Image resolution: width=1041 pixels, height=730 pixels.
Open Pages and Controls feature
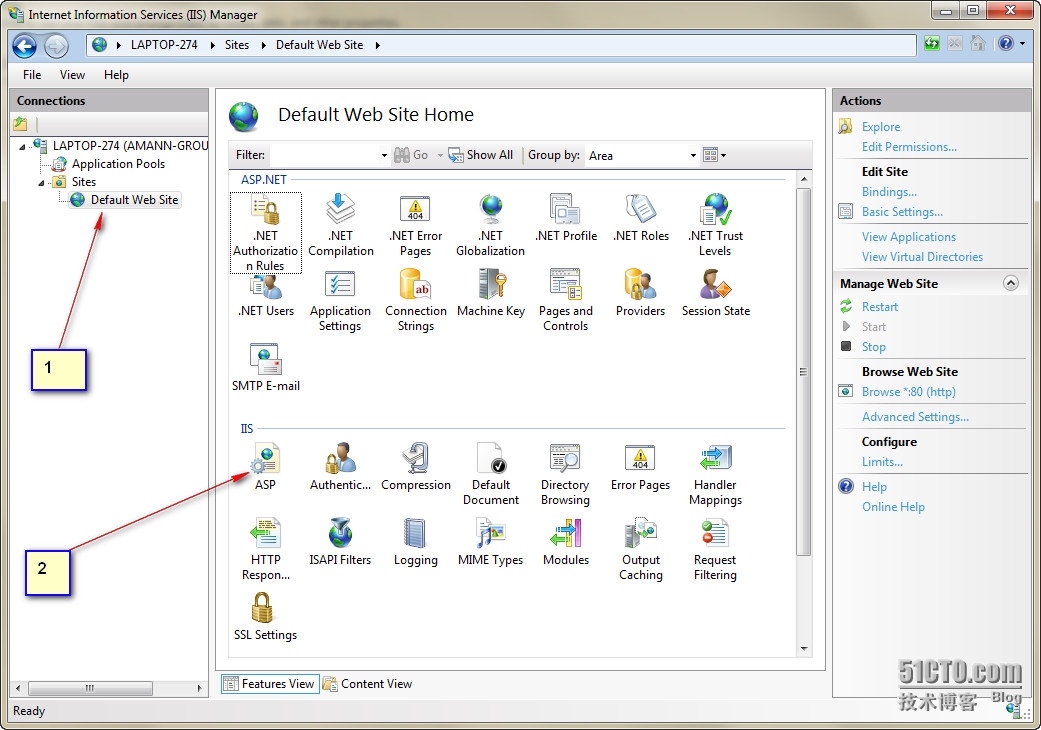pyautogui.click(x=566, y=301)
